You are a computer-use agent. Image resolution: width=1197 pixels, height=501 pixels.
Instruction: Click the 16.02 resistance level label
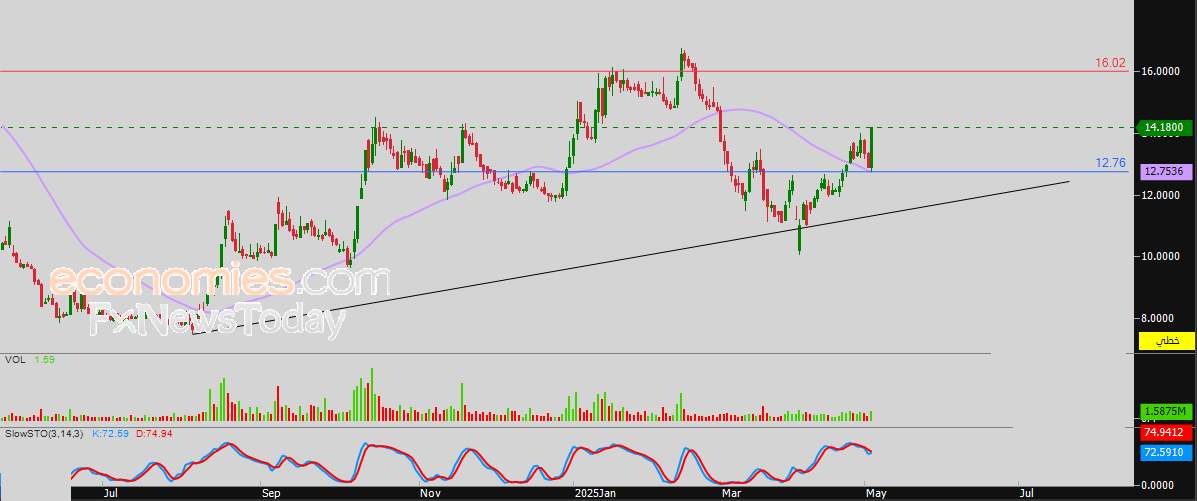tap(1111, 63)
